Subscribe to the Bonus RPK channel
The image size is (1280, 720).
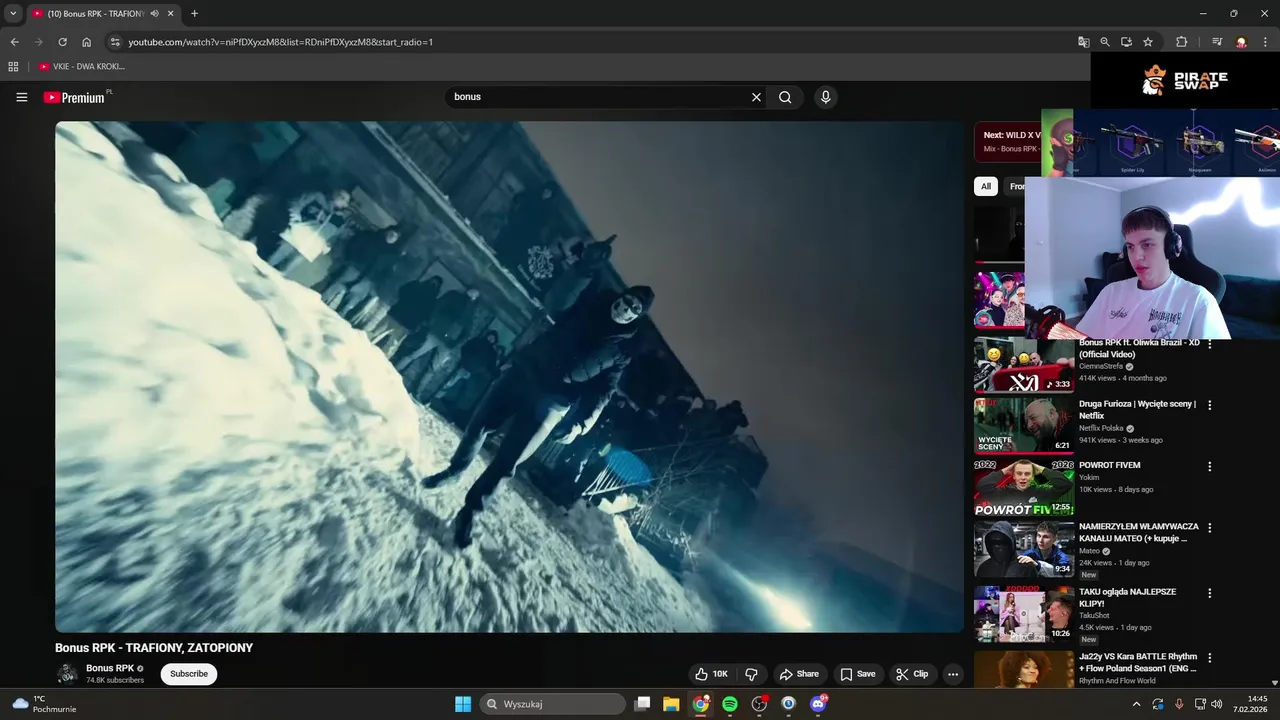coord(189,674)
